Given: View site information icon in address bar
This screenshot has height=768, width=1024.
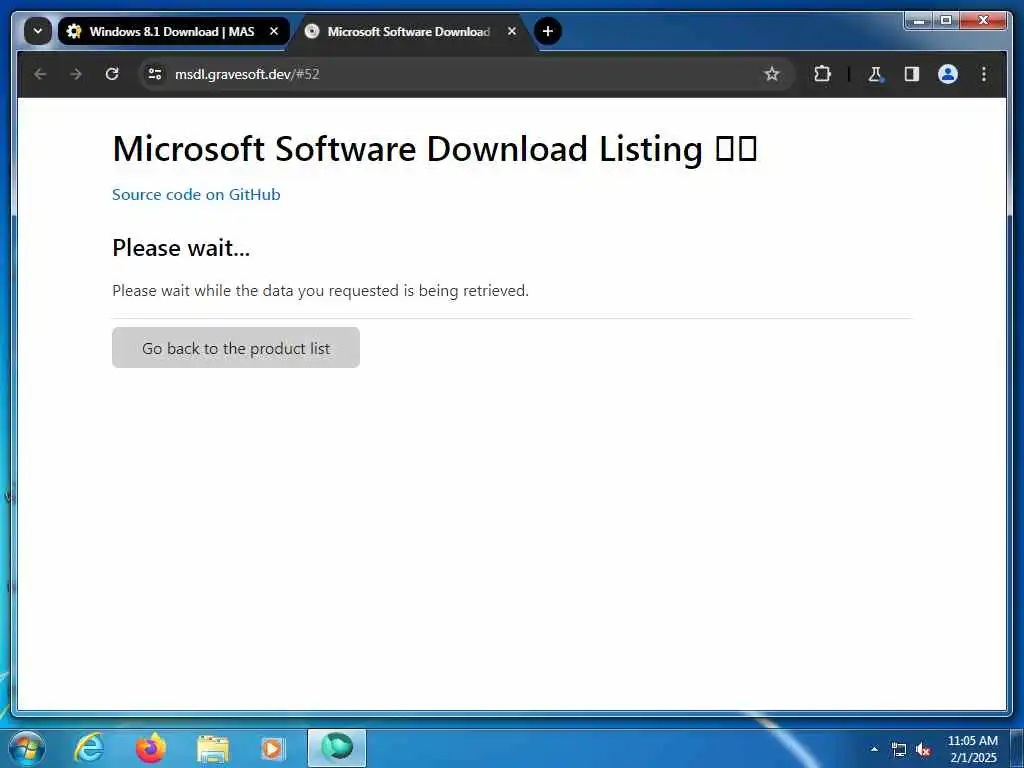Looking at the screenshot, I should point(155,74).
